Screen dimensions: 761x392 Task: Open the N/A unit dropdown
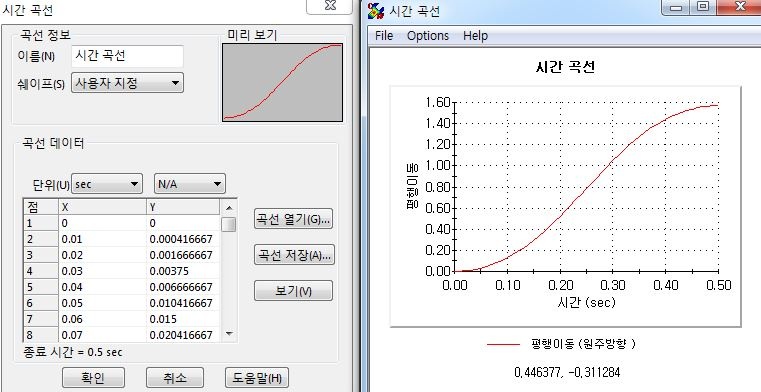tap(189, 184)
